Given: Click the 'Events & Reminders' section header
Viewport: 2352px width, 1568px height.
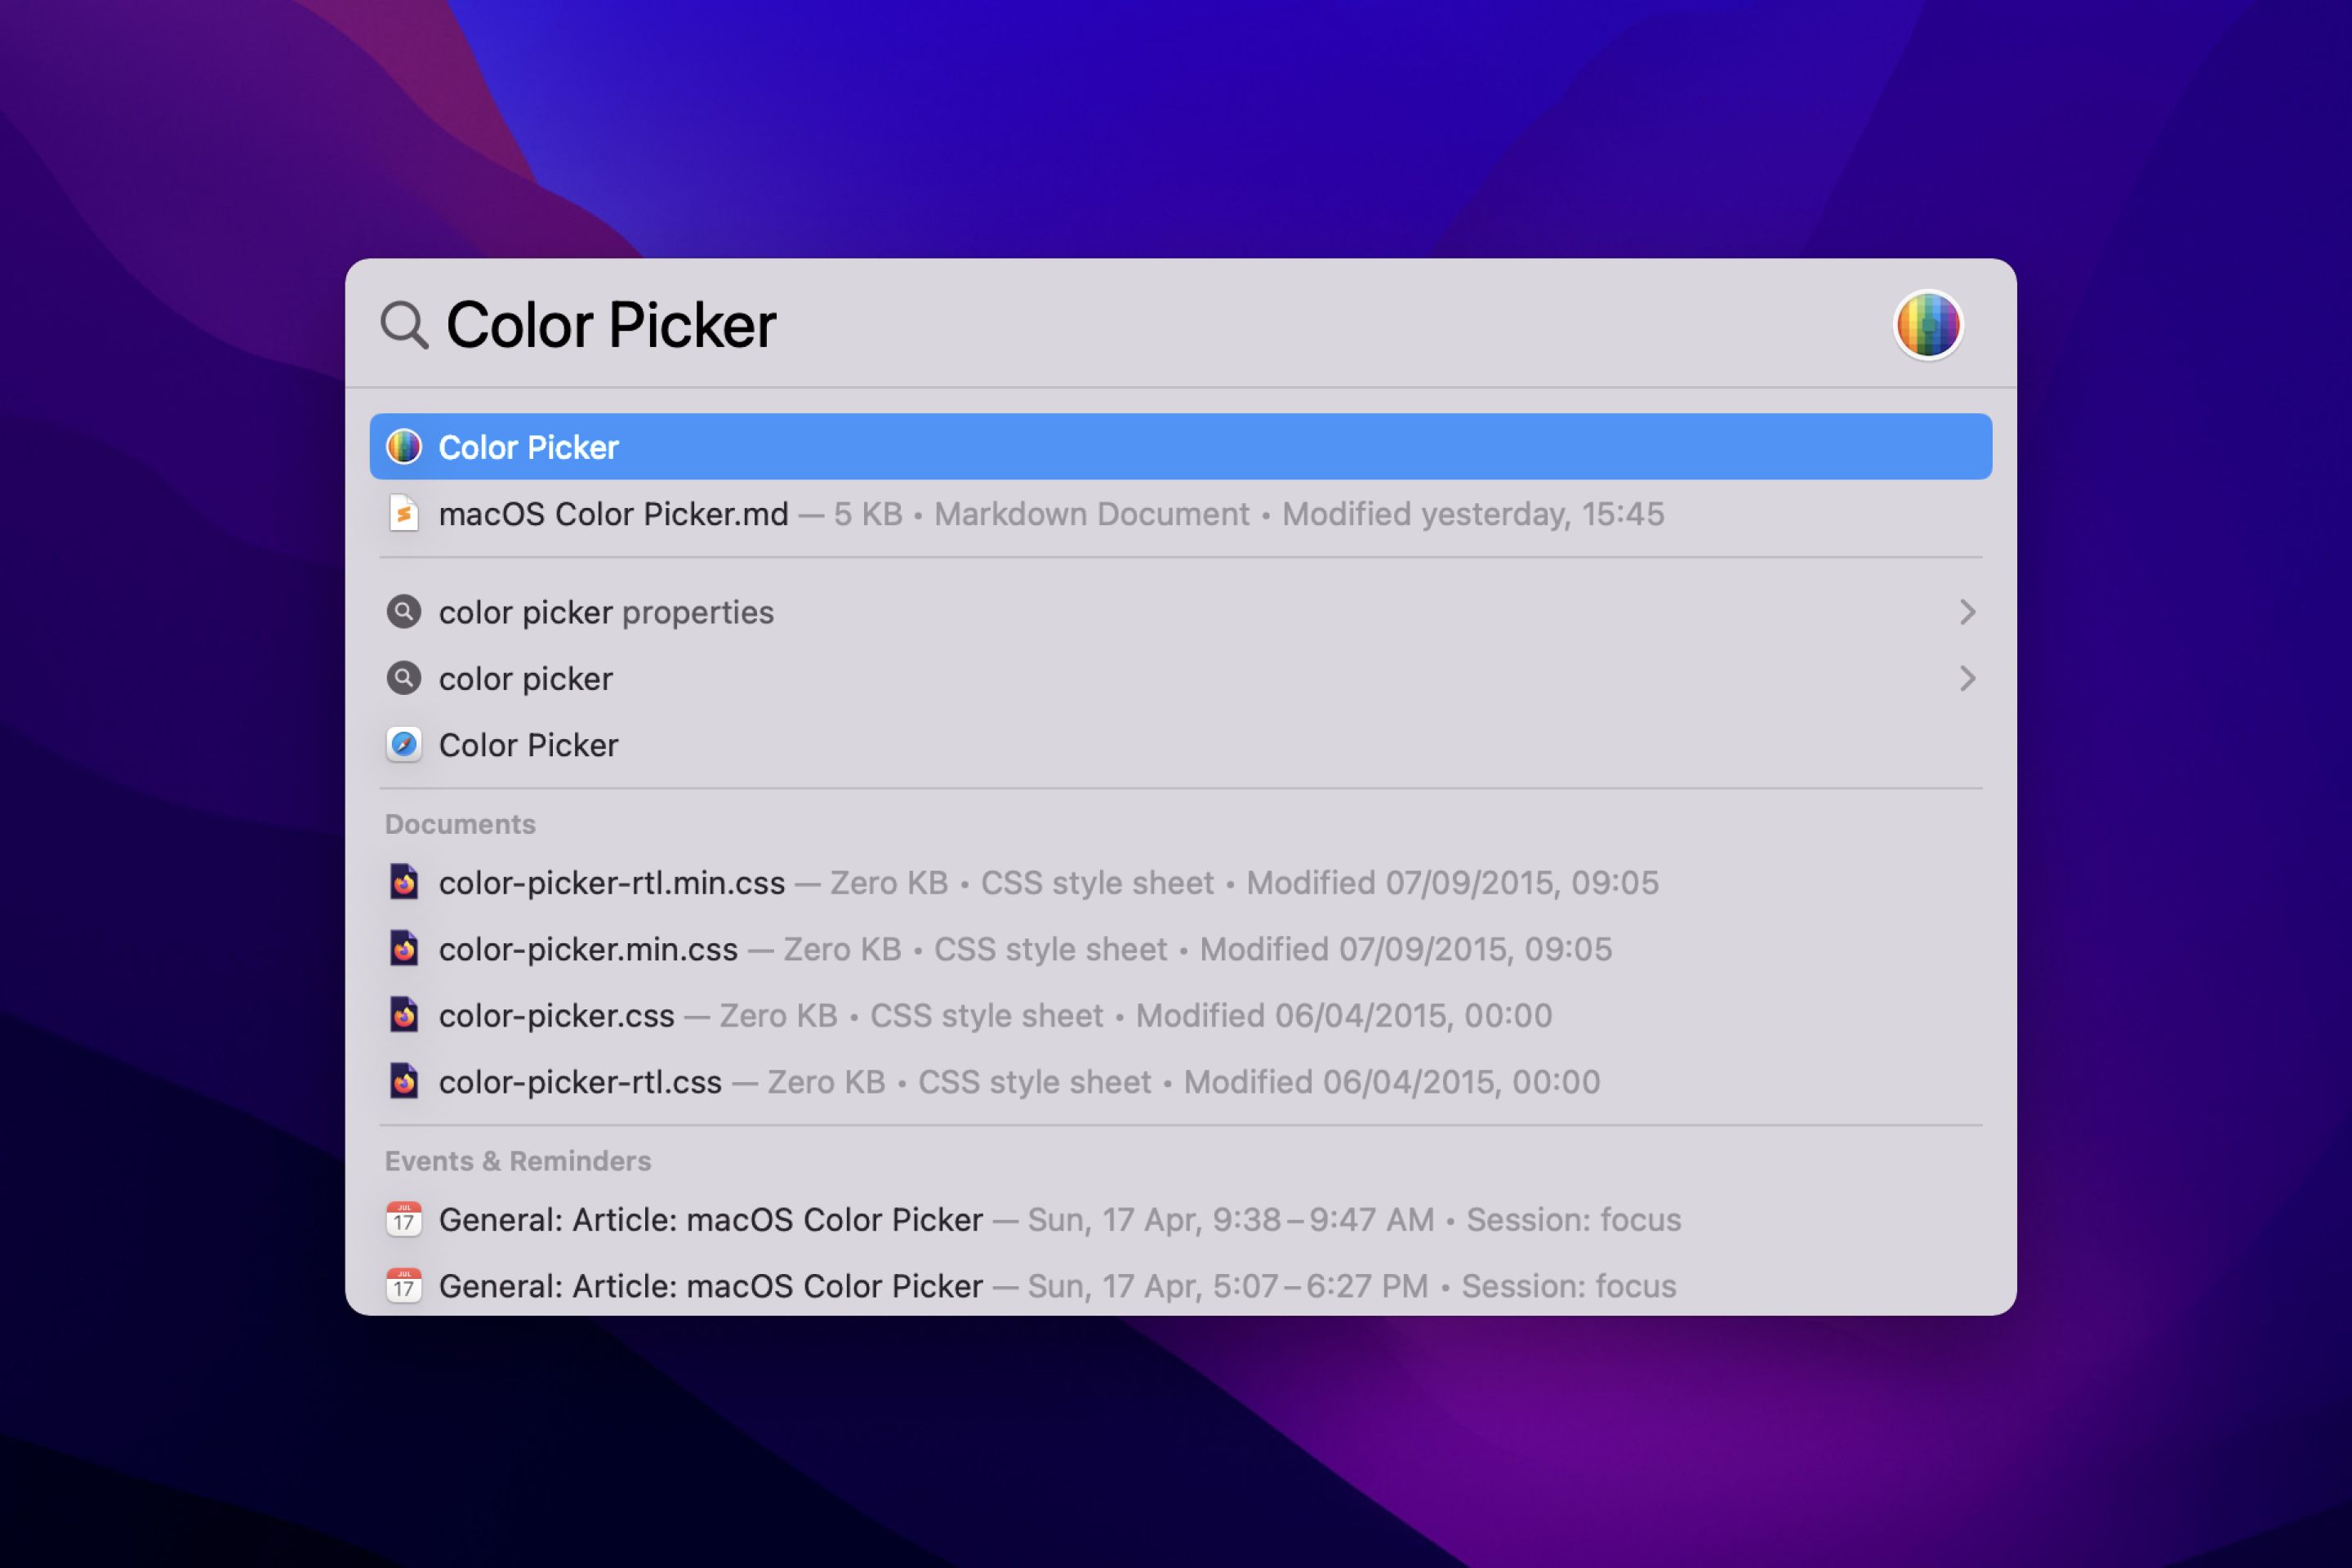Looking at the screenshot, I should point(518,1161).
